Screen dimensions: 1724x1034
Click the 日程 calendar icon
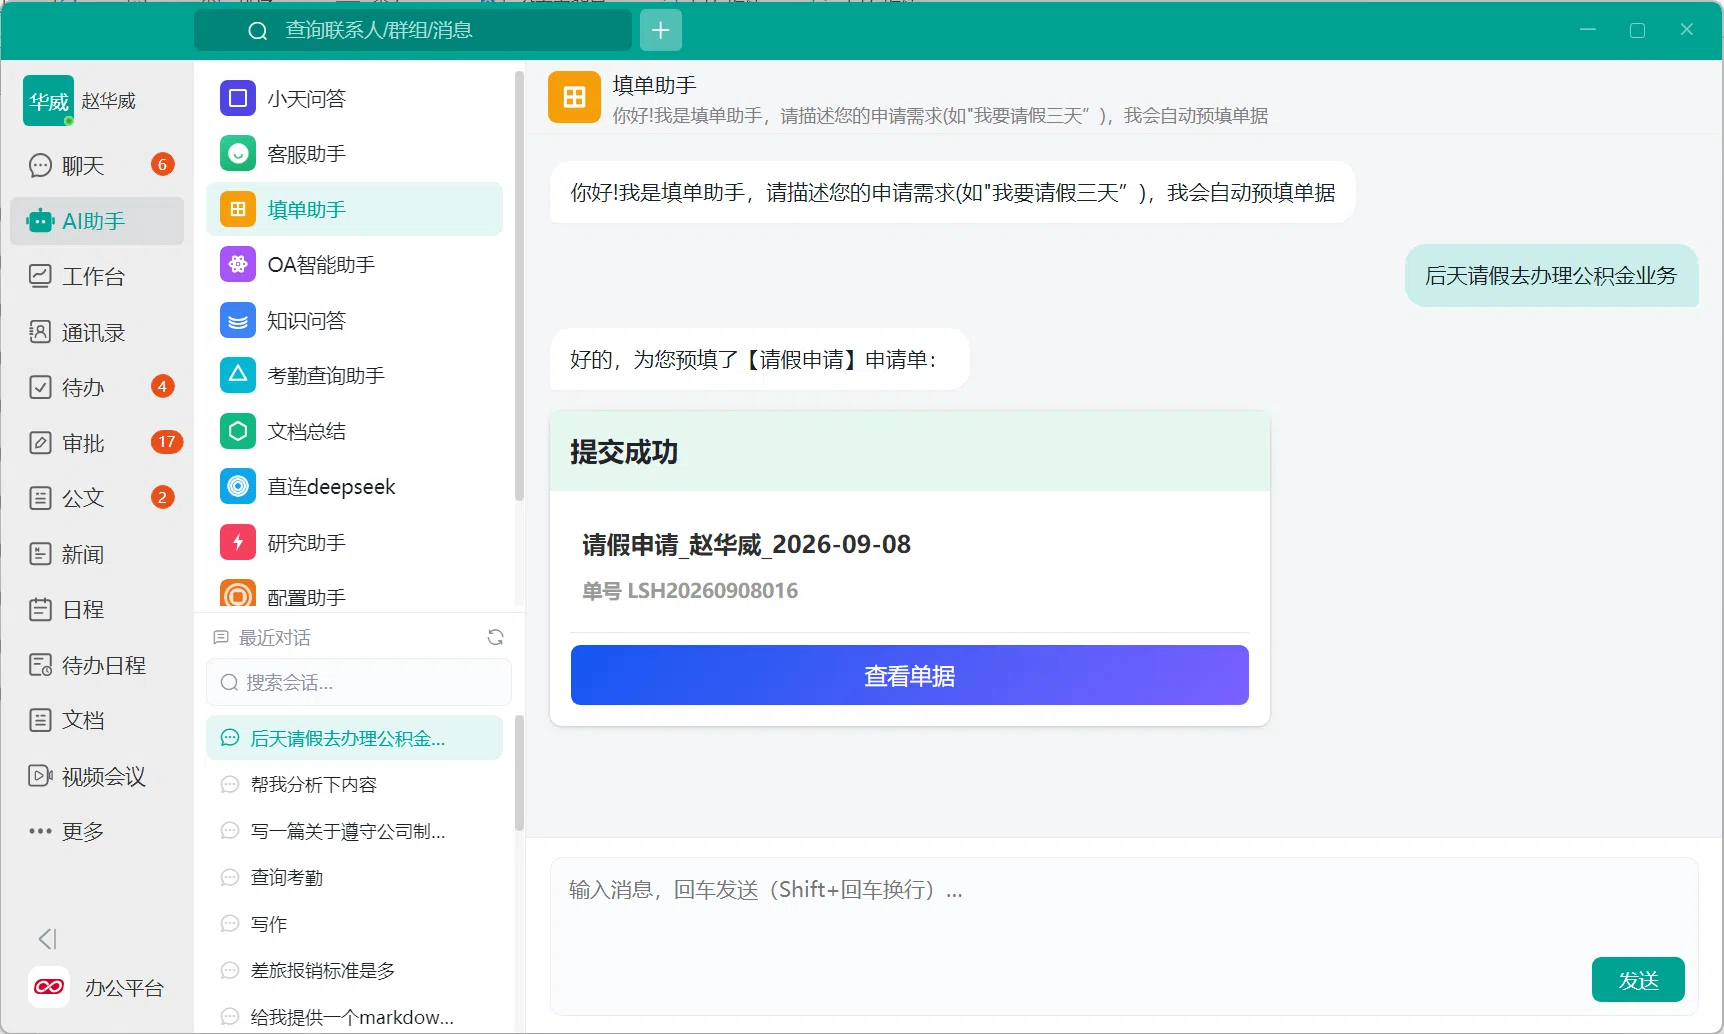[40, 609]
